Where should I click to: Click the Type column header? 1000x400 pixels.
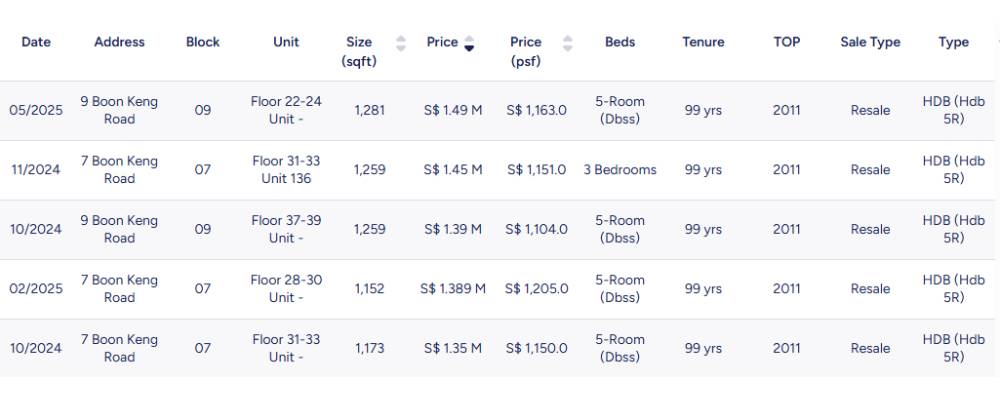pyautogui.click(x=953, y=42)
